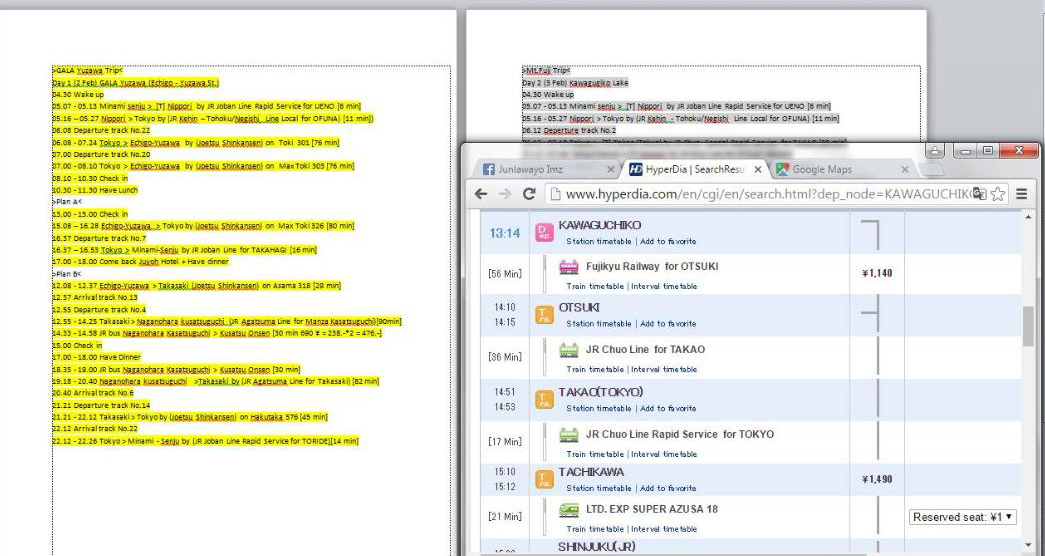Add KAWAGUCHIKO to favorite
This screenshot has width=1045, height=556.
click(x=668, y=241)
